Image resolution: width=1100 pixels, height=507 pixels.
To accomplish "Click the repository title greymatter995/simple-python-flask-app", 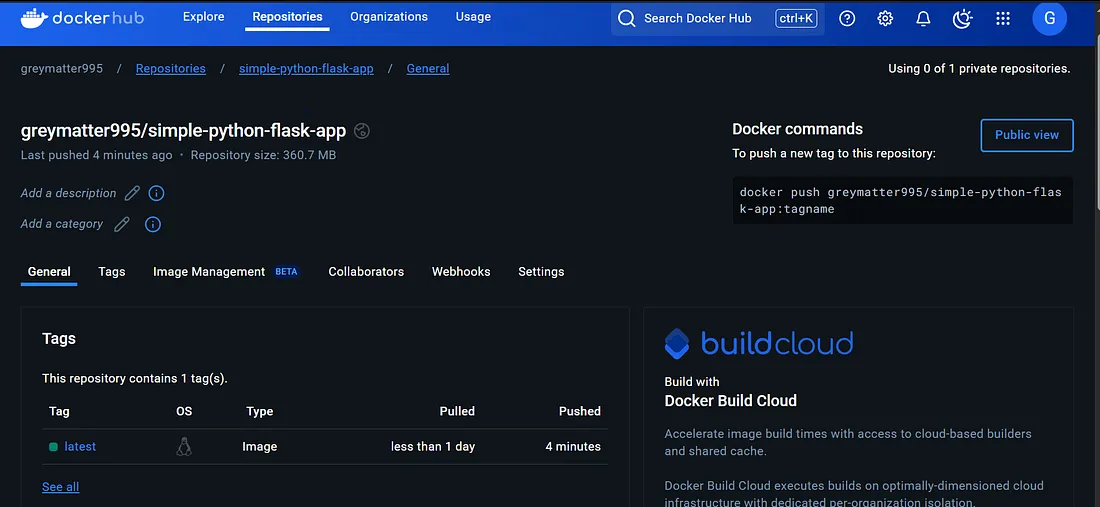I will point(184,131).
